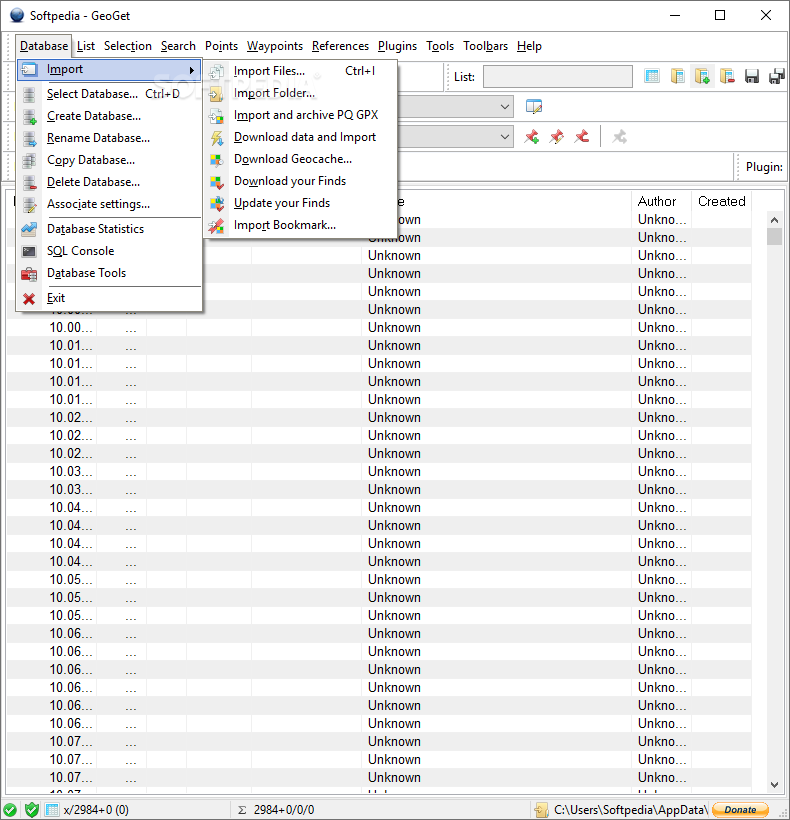Expand the Import submenu arrow
790x820 pixels.
click(192, 70)
